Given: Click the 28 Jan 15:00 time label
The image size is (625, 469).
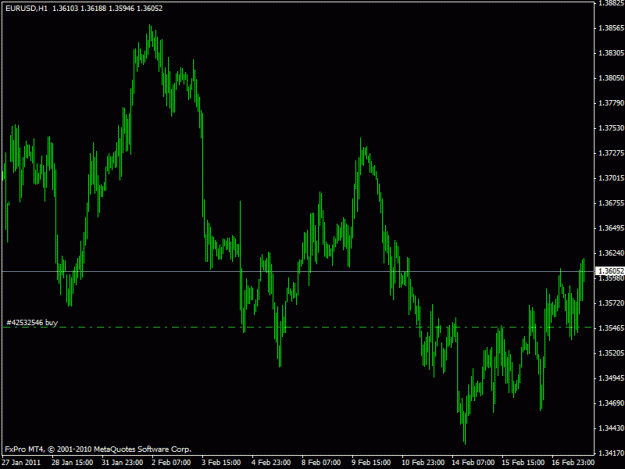Looking at the screenshot, I should click(72, 462).
